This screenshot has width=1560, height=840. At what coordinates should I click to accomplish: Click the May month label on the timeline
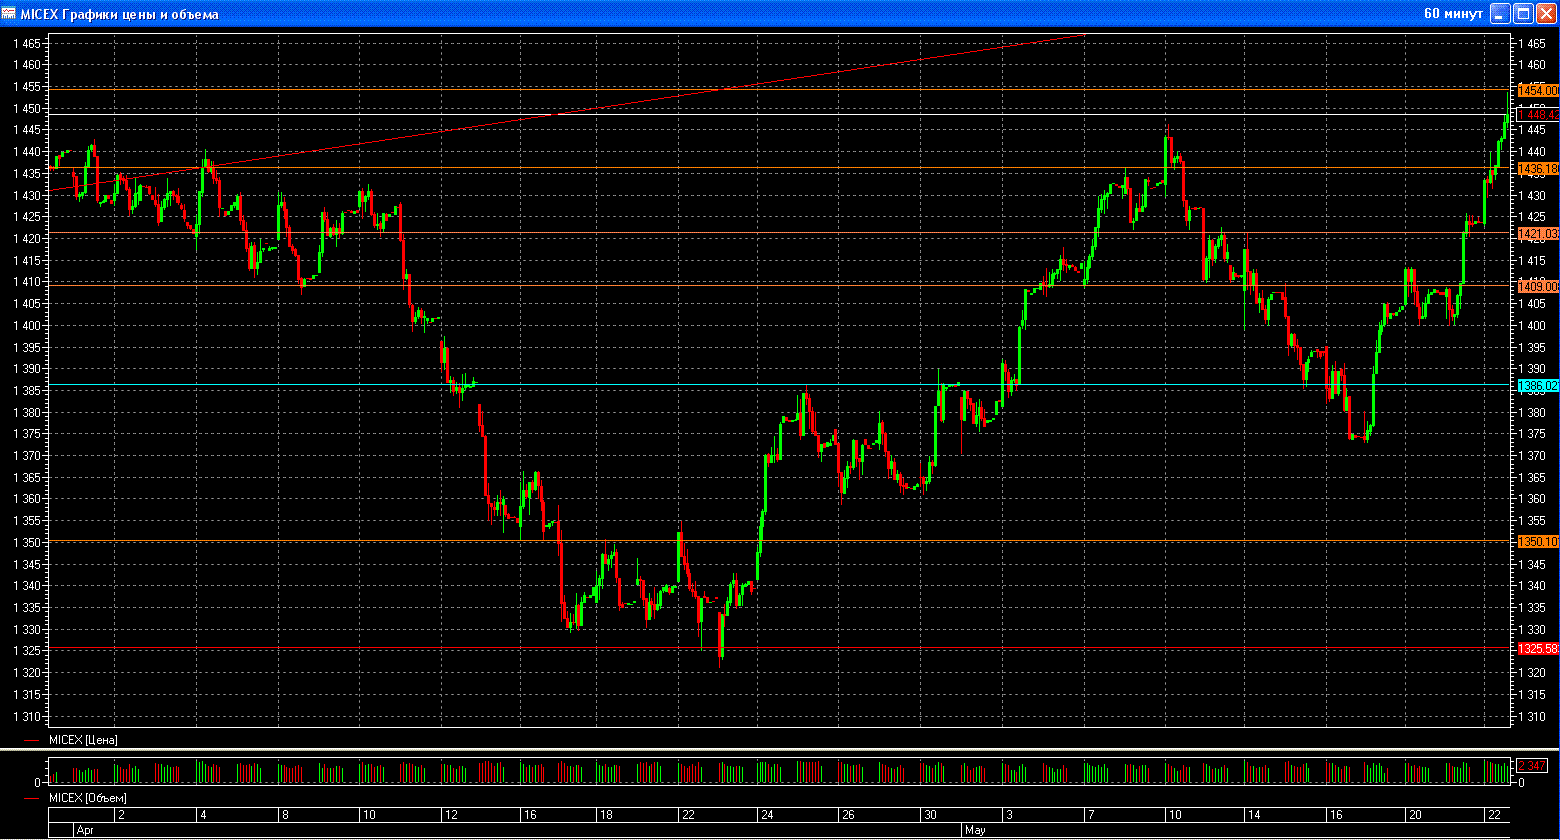point(974,830)
